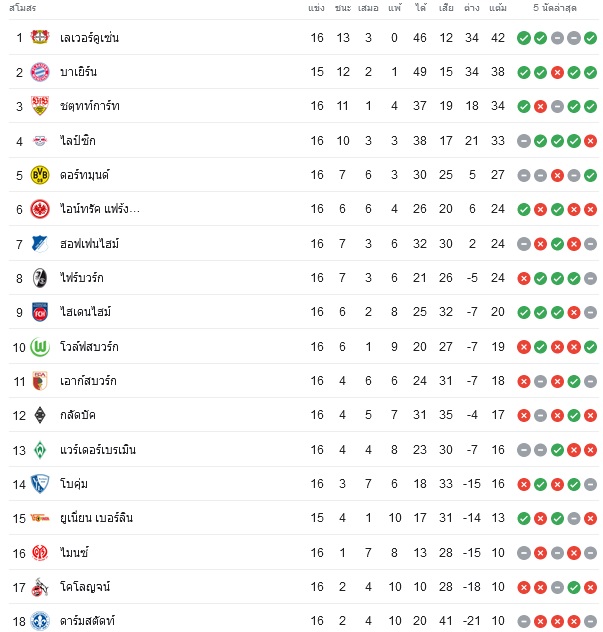Image resolution: width=603 pixels, height=632 pixels.
Task: Open the Borussia Dortmund BVB badge
Action: (x=40, y=175)
